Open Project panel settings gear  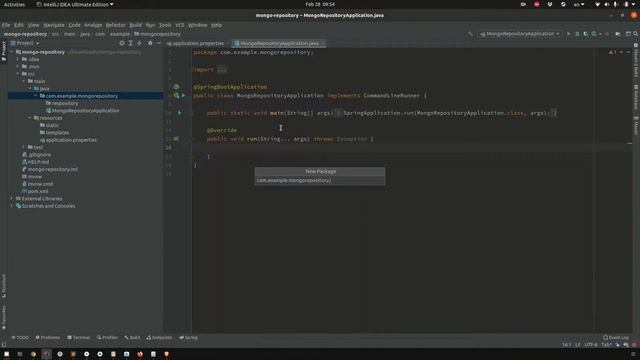tap(150, 43)
